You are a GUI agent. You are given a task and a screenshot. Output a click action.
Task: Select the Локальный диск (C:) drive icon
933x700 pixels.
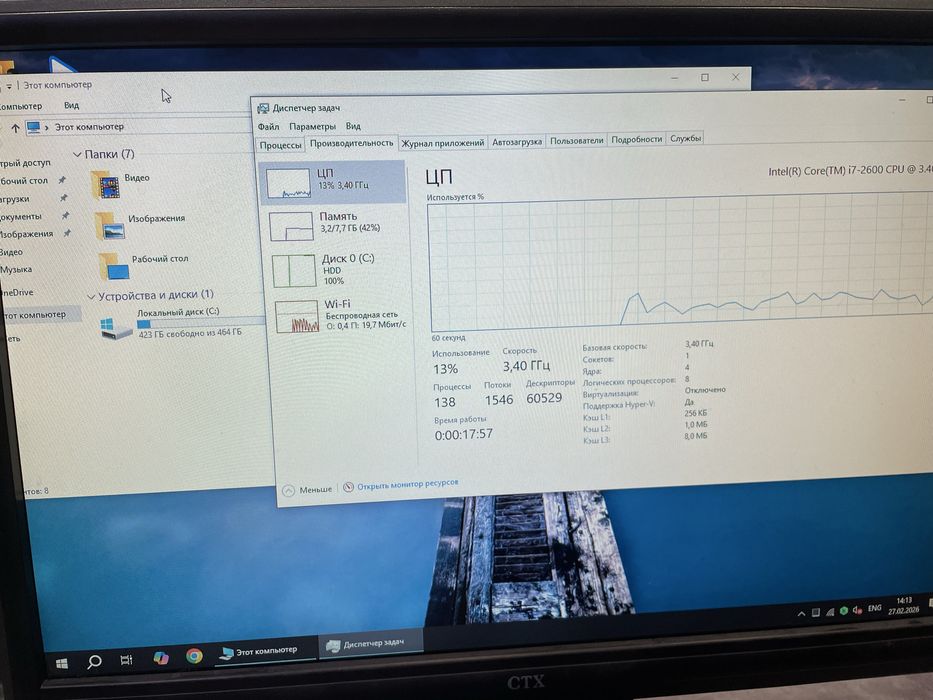click(x=117, y=327)
